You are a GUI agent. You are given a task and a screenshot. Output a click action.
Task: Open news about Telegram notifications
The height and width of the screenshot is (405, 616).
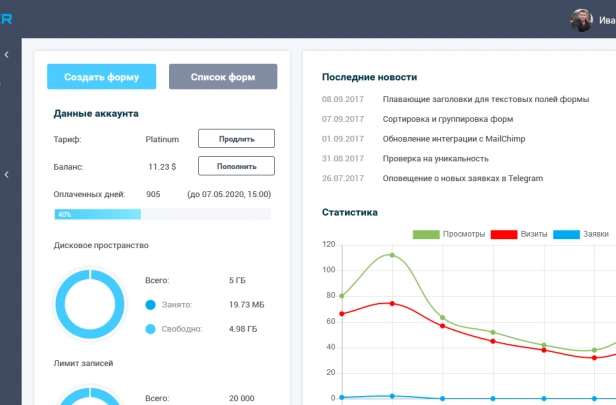463,178
